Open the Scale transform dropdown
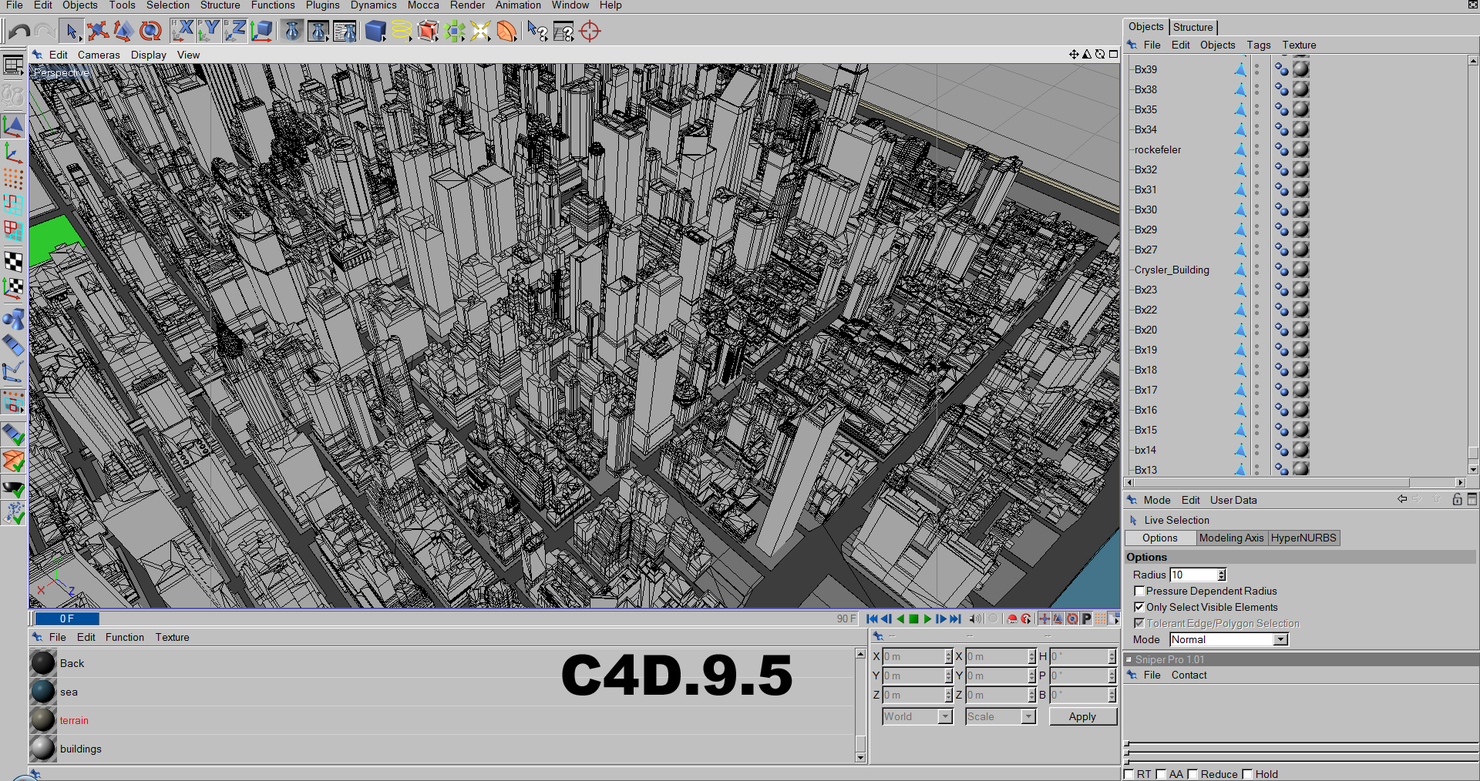This screenshot has height=781, width=1480. point(999,716)
